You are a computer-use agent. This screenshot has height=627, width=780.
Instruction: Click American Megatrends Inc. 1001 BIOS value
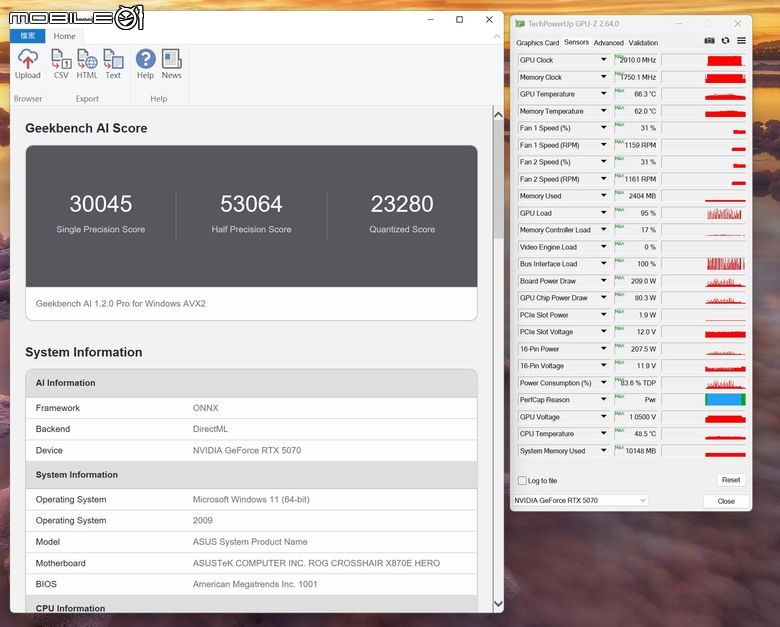click(x=255, y=584)
